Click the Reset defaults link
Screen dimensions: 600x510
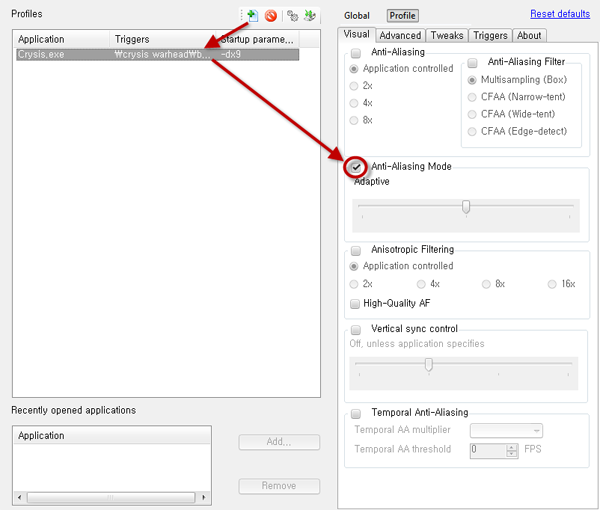[x=560, y=14]
